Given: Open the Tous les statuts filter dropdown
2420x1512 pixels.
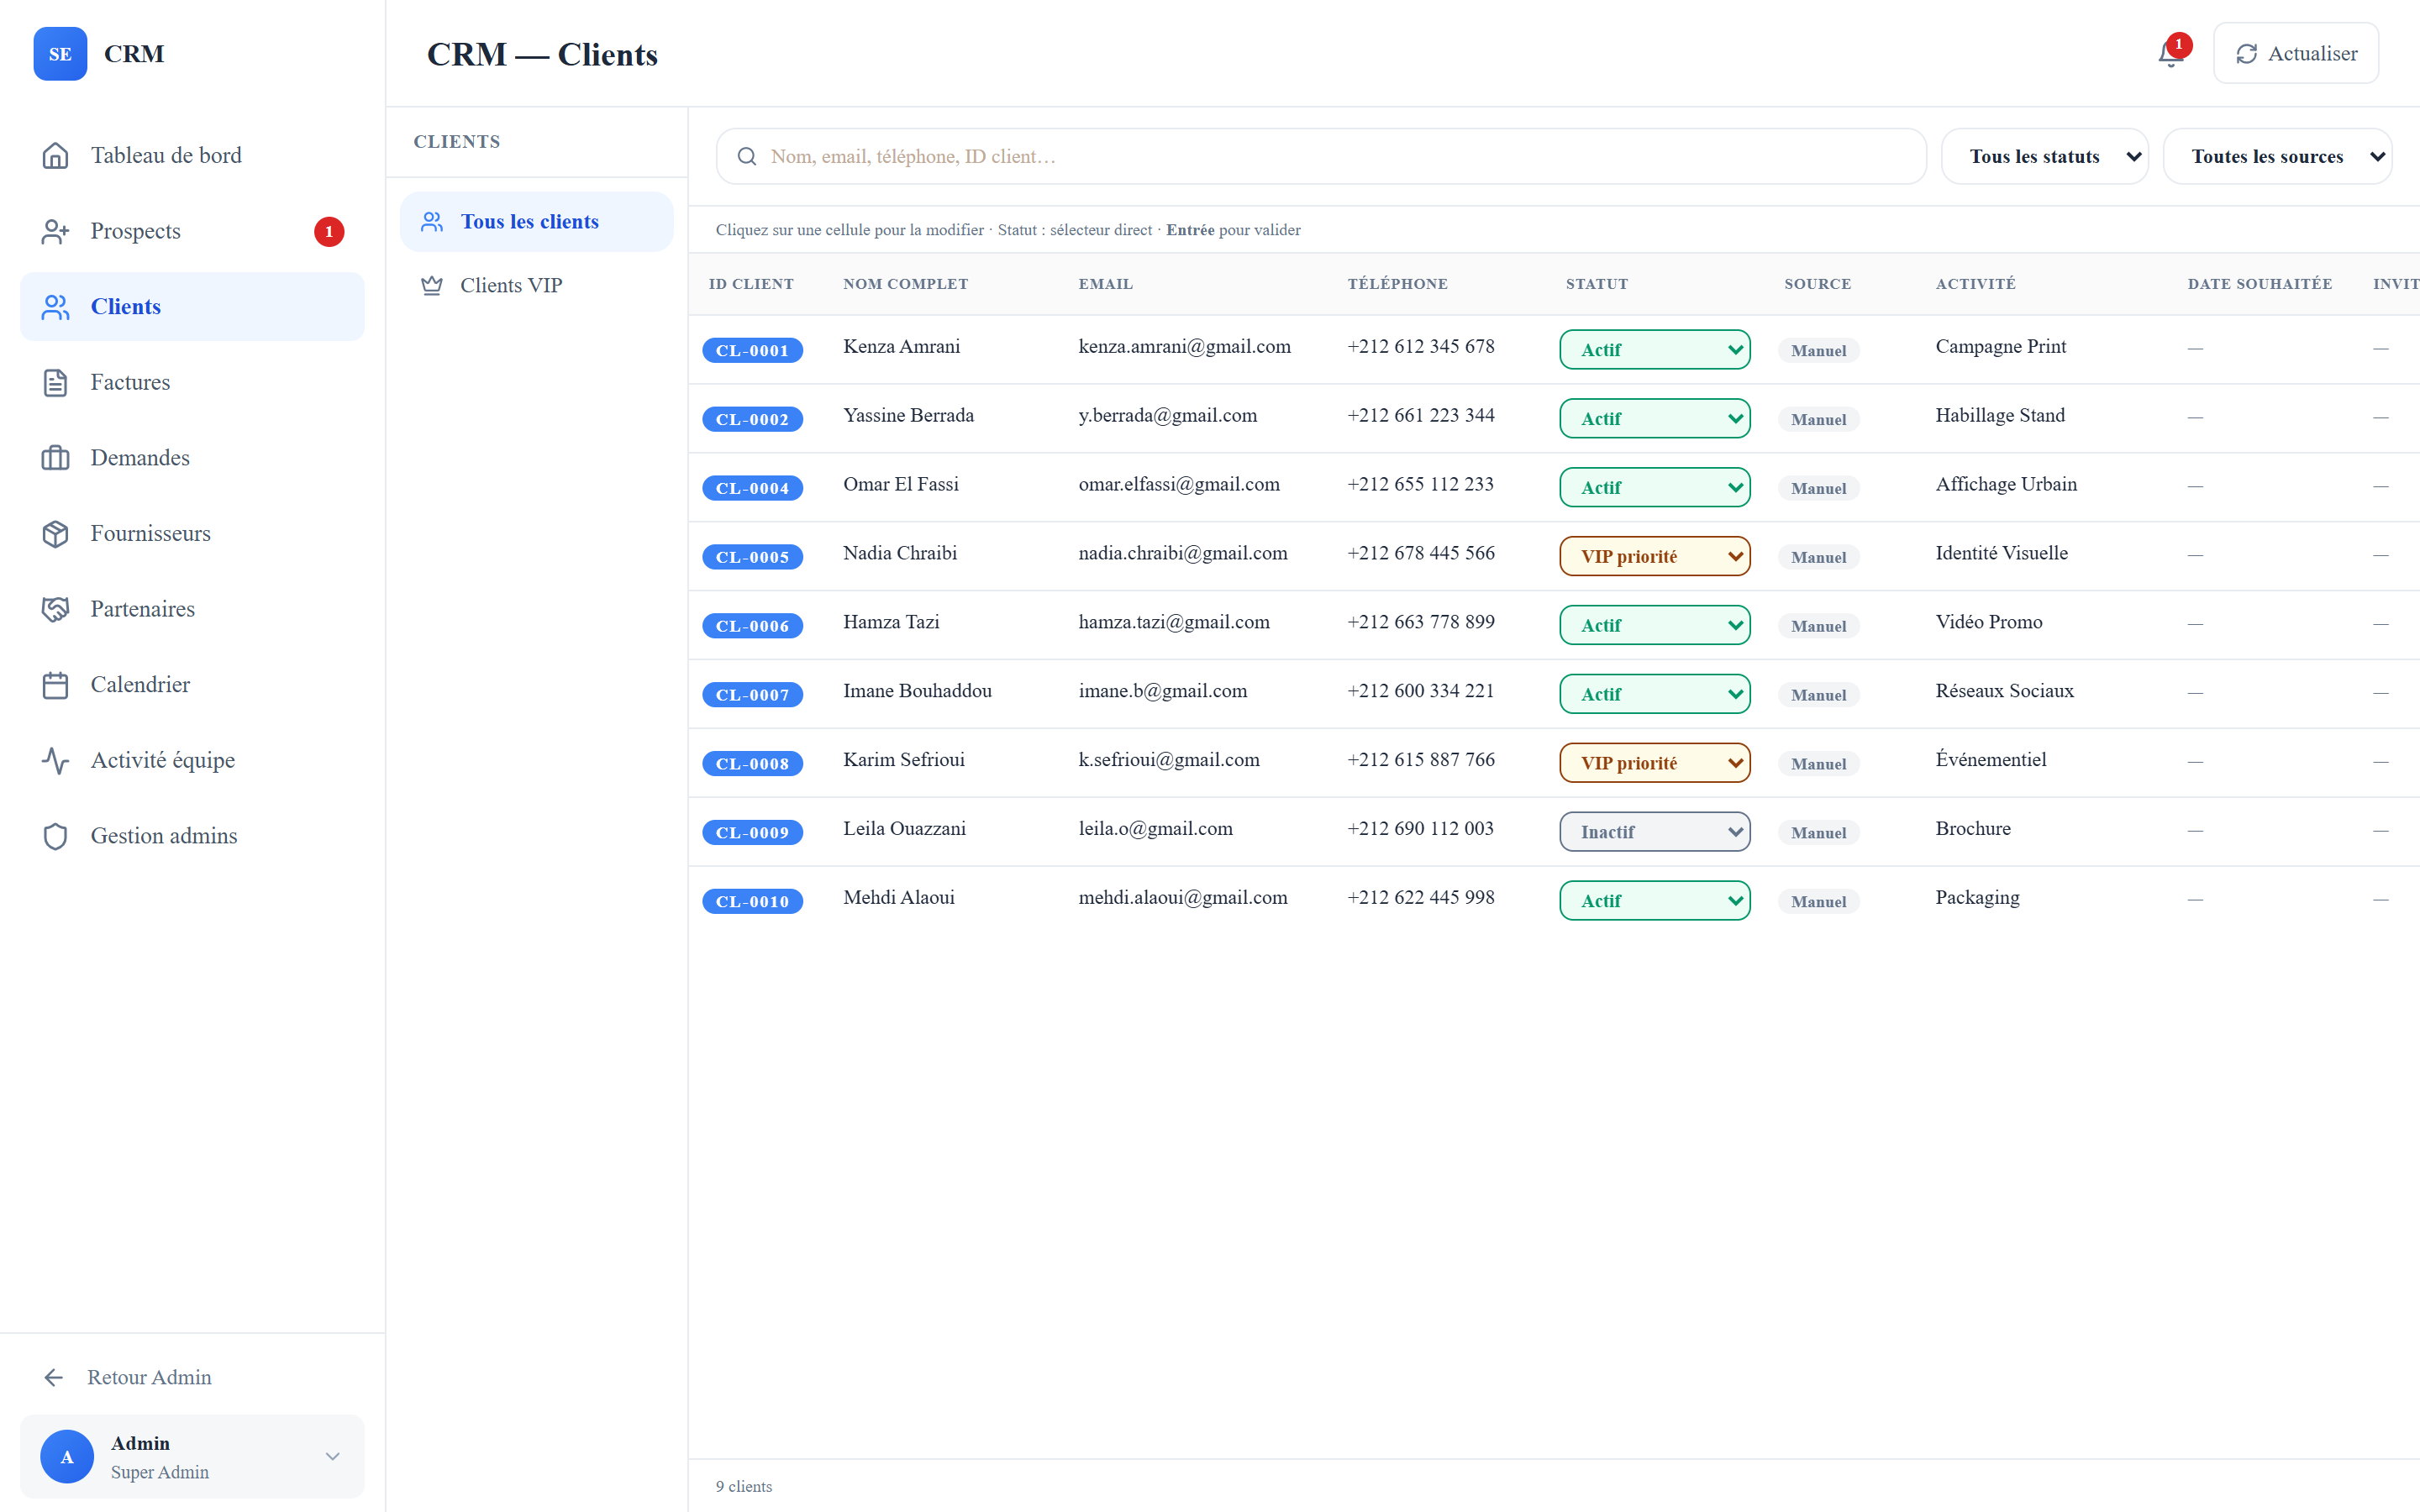Looking at the screenshot, I should click(x=2045, y=157).
